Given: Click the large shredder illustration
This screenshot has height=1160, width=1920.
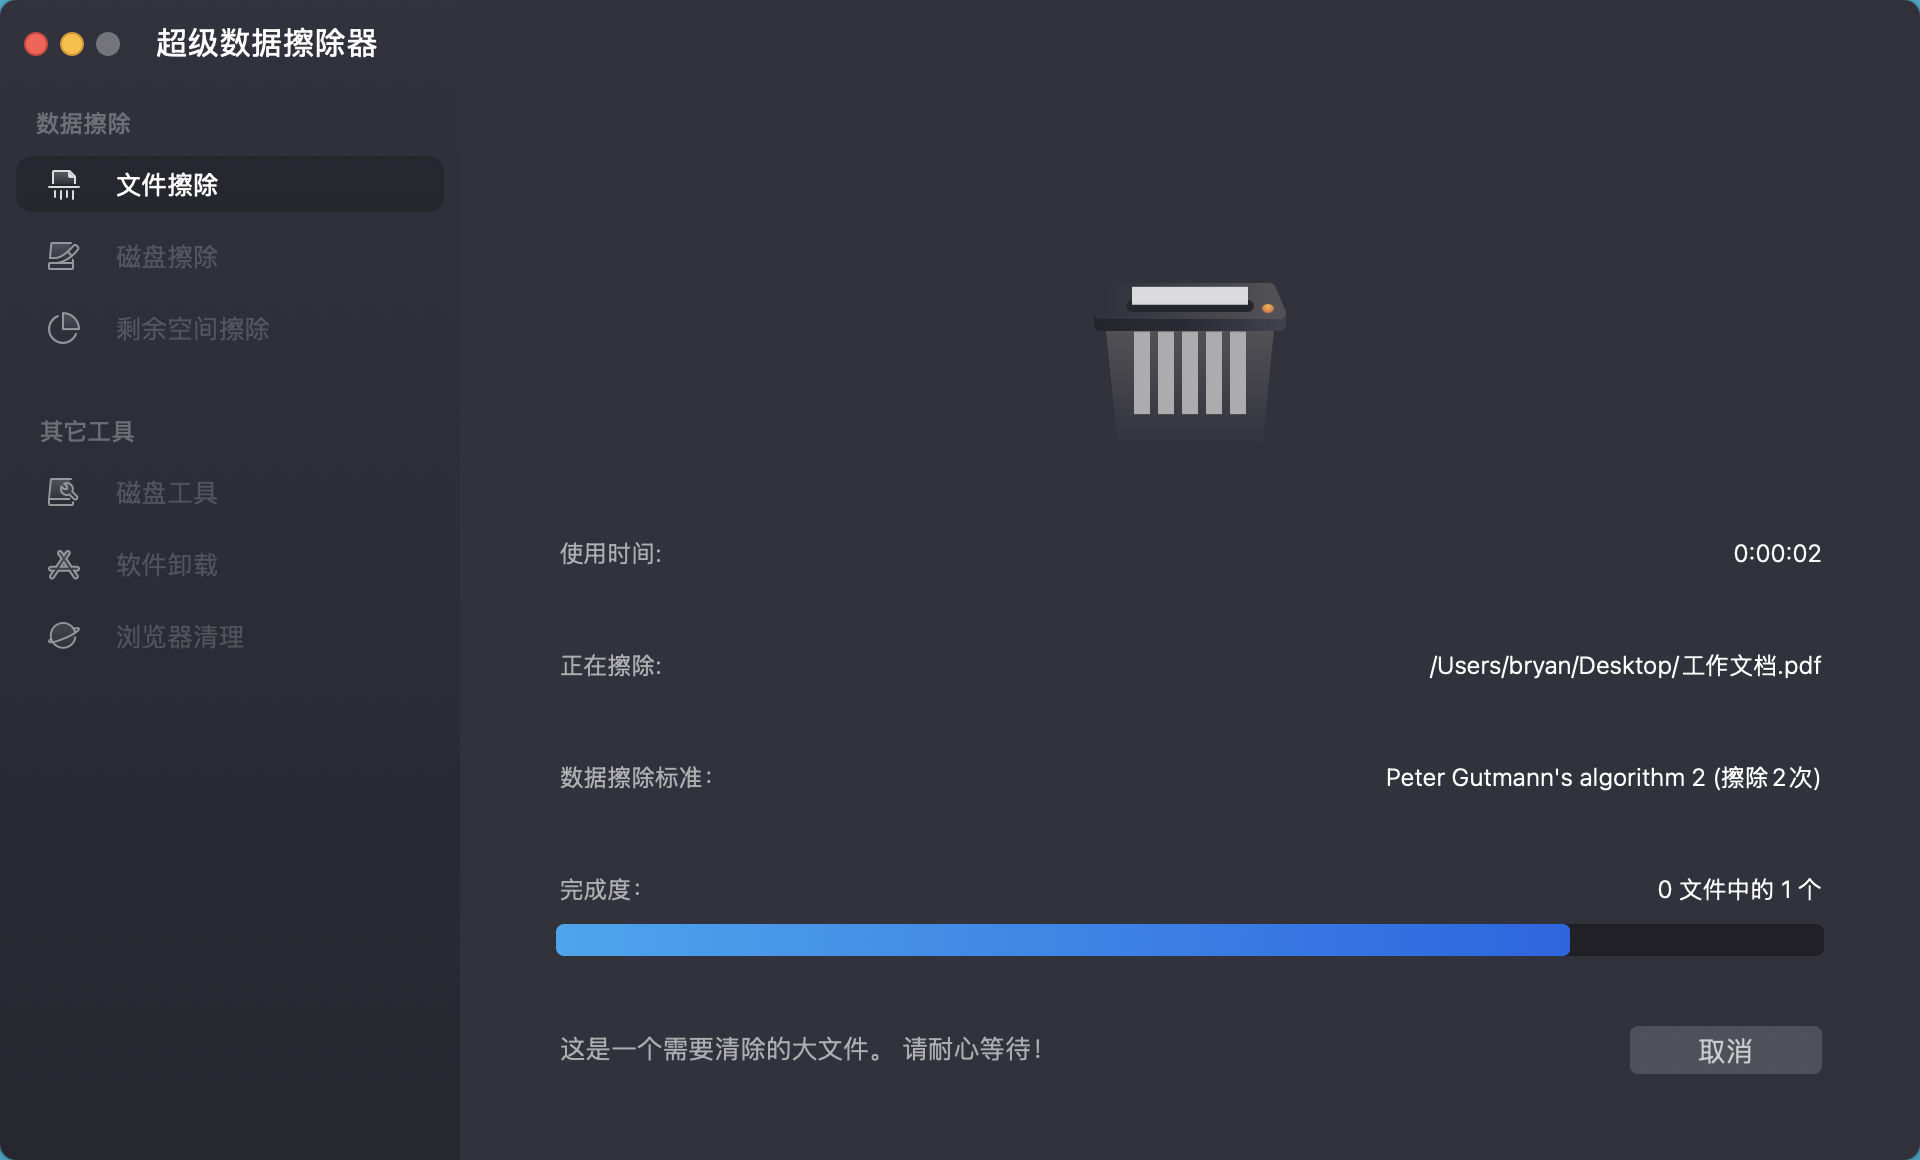Looking at the screenshot, I should click(x=1188, y=365).
